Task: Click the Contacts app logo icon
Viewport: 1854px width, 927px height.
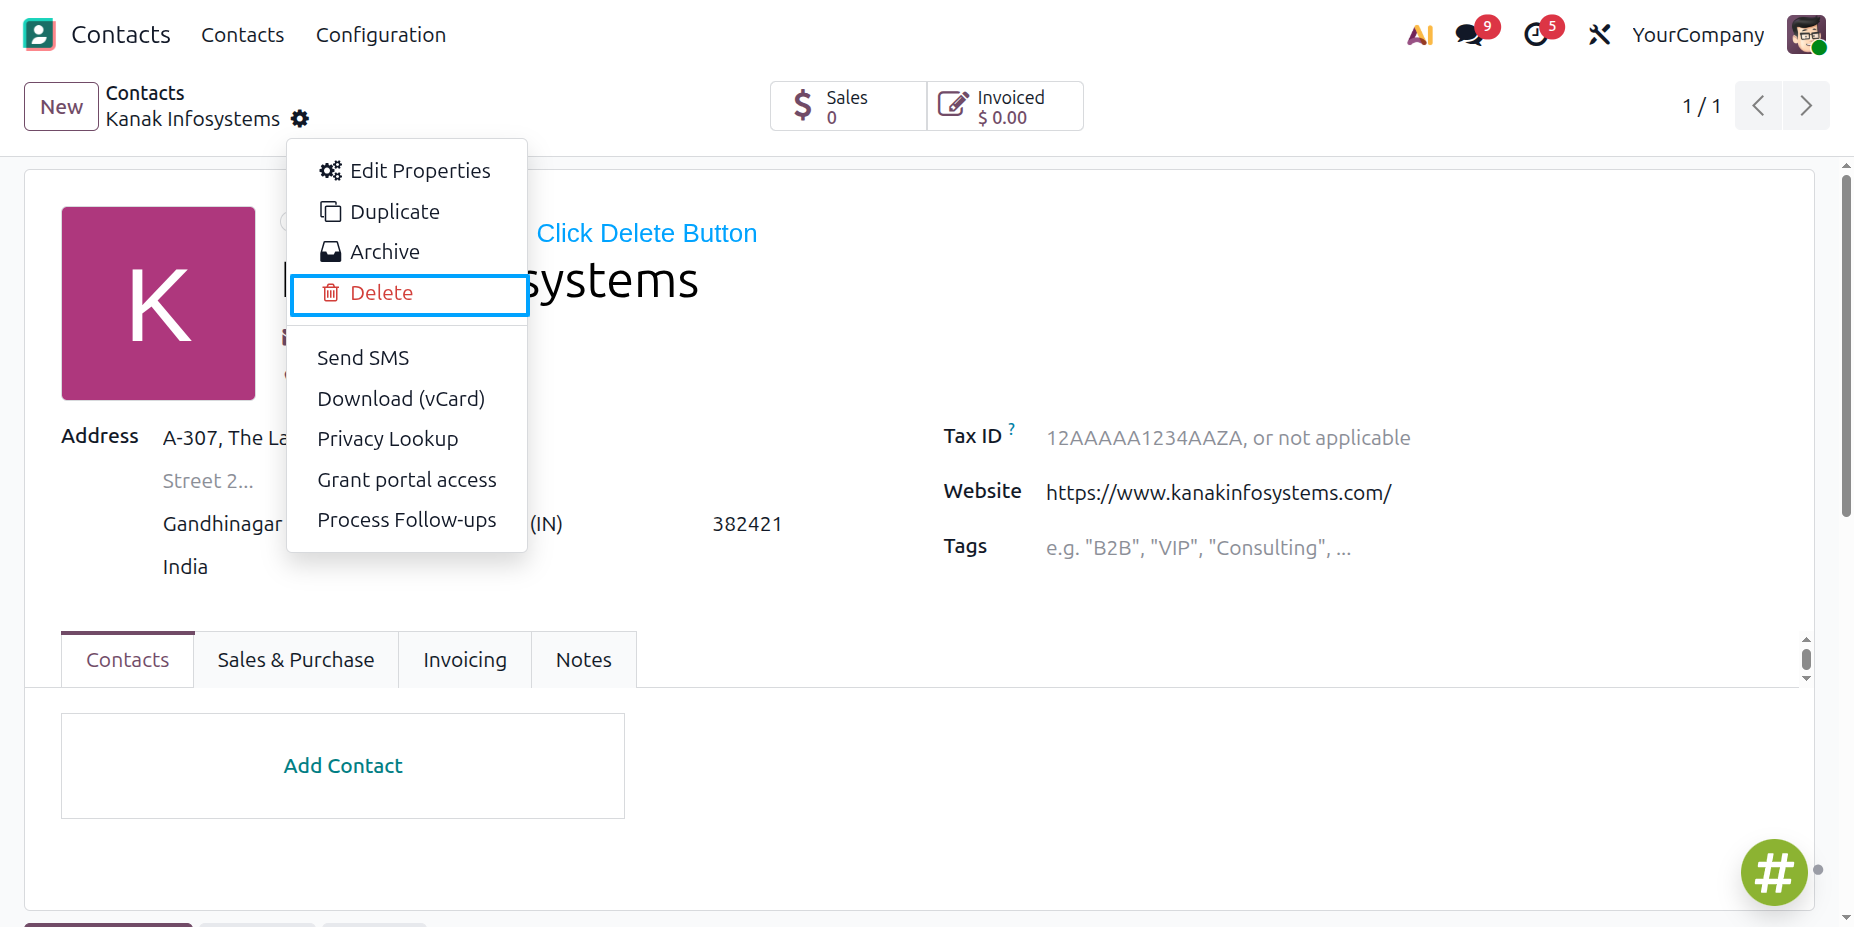Action: [39, 35]
